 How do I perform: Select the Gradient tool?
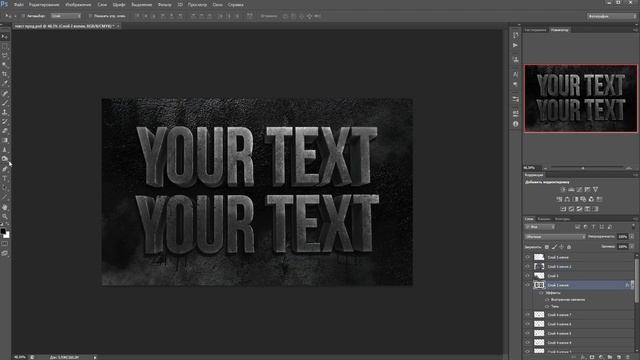[4, 140]
